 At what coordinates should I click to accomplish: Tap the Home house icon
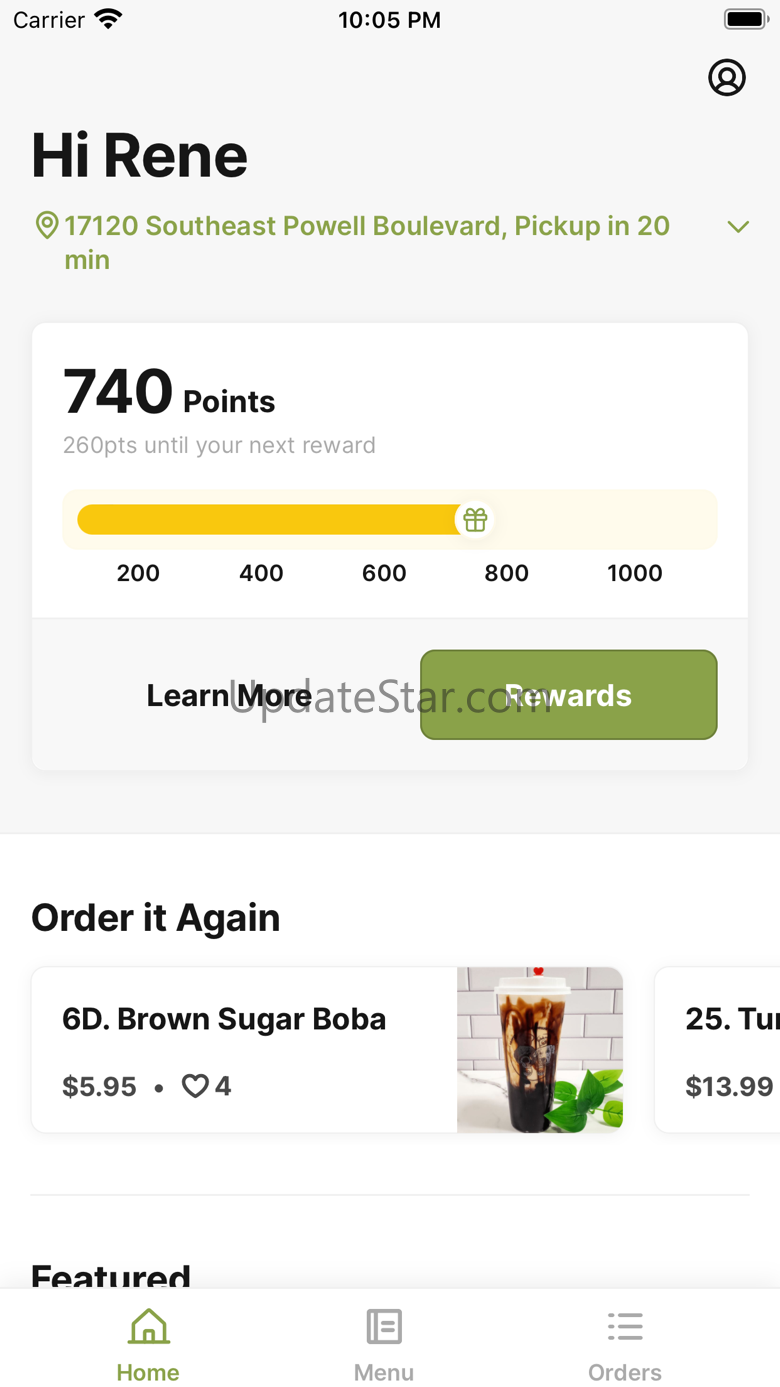tap(148, 1327)
